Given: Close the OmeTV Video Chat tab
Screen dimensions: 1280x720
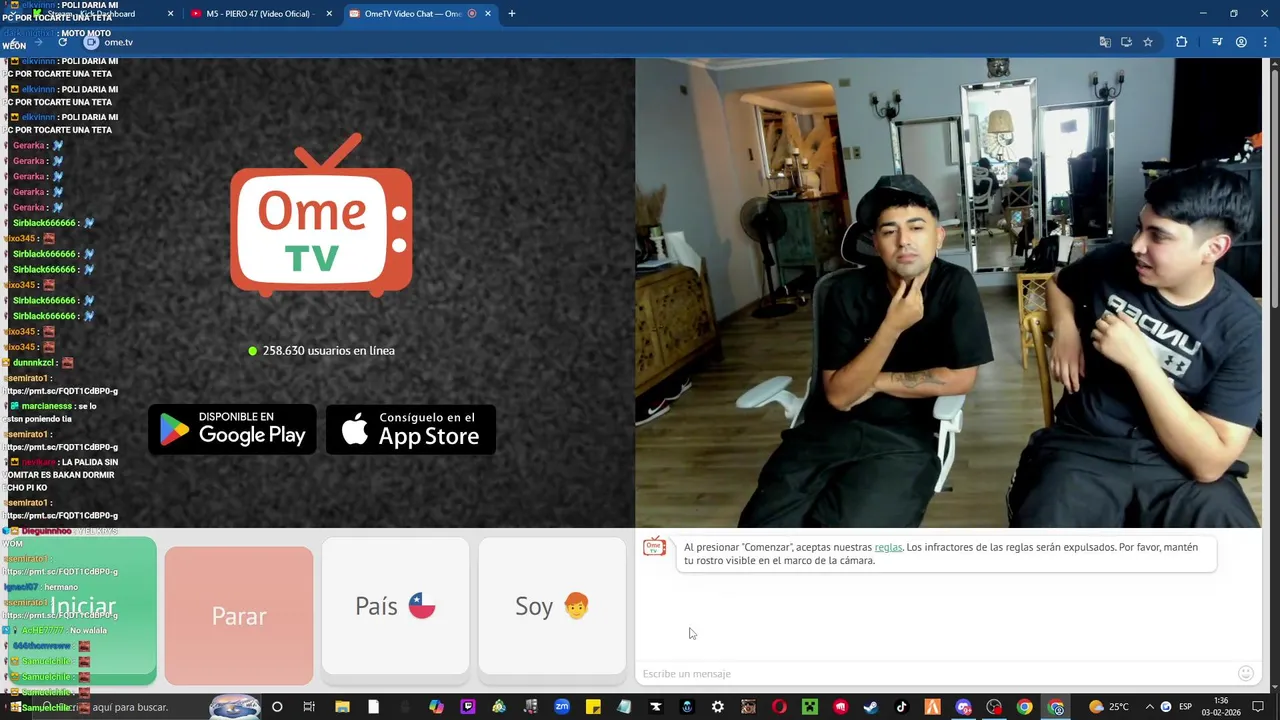Looking at the screenshot, I should (488, 13).
